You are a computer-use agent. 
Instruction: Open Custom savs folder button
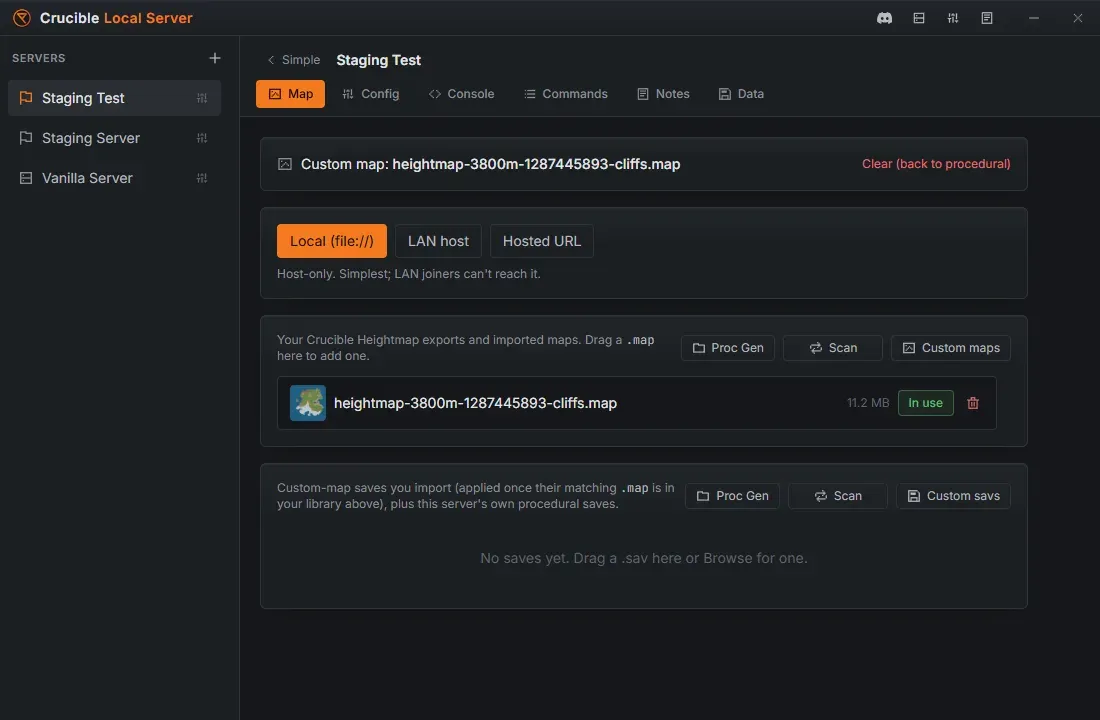click(x=953, y=496)
